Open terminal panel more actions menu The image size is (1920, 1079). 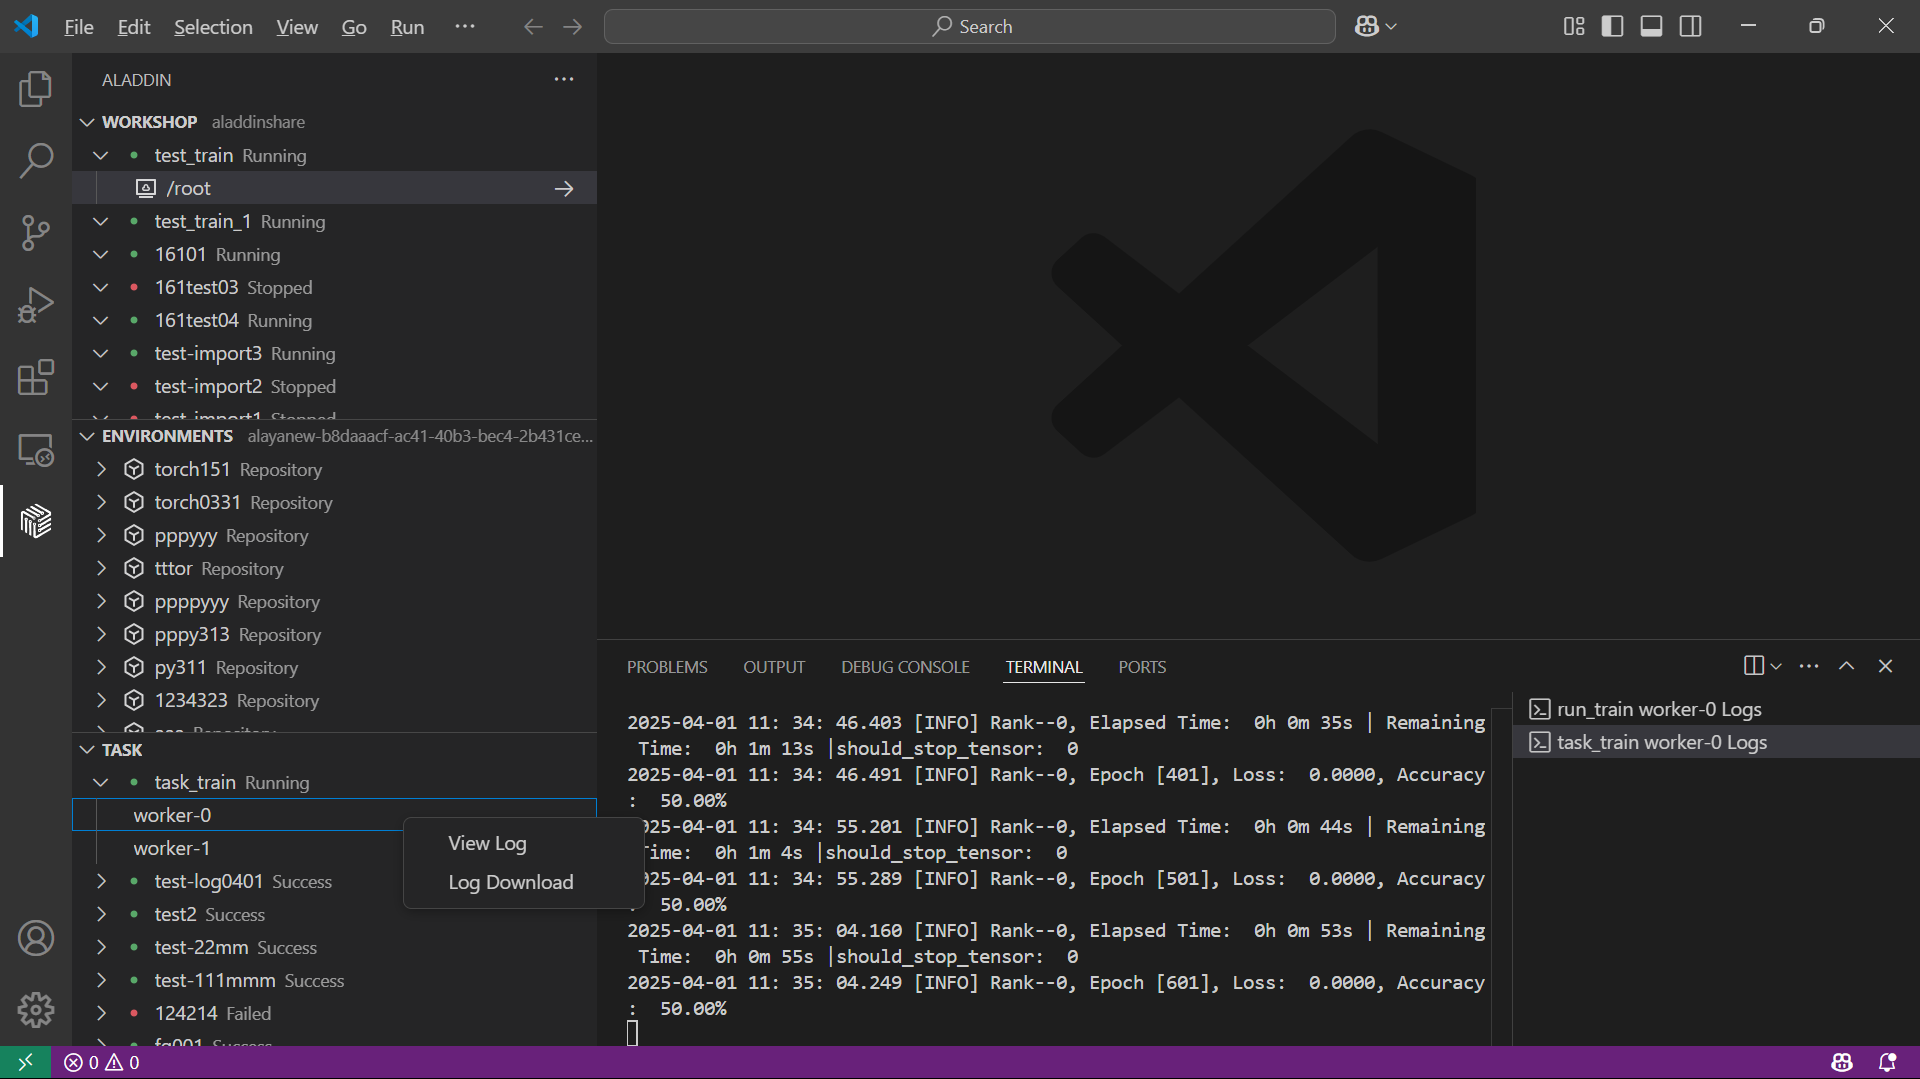tap(1809, 666)
